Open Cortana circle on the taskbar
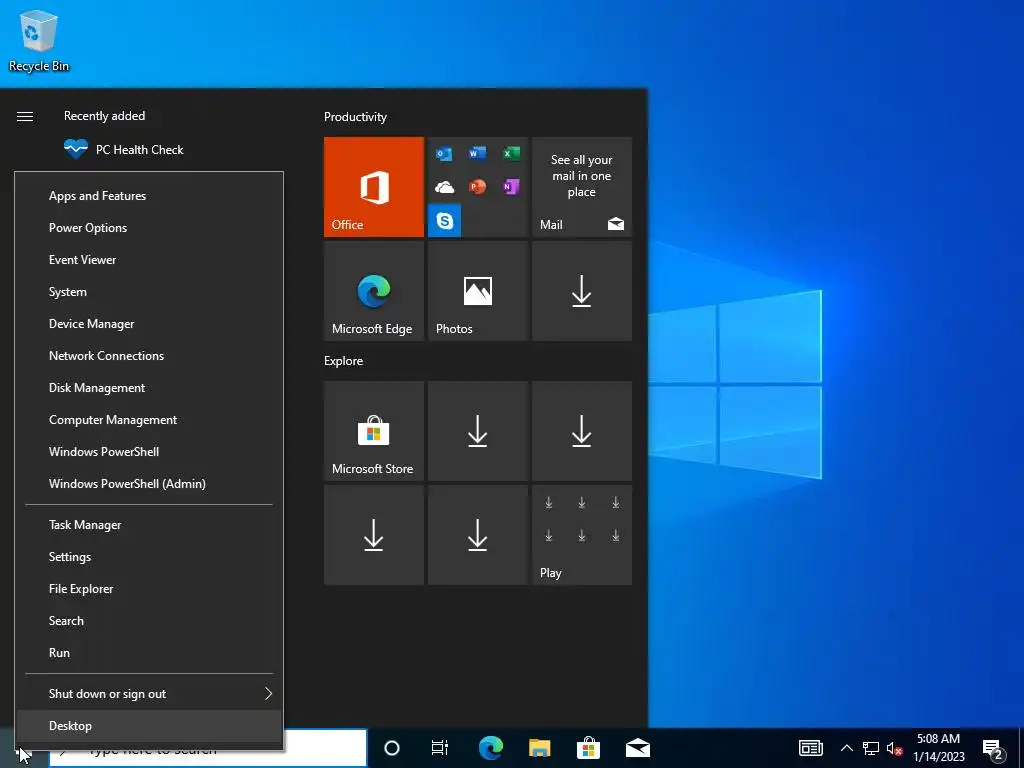1024x768 pixels. click(x=392, y=748)
